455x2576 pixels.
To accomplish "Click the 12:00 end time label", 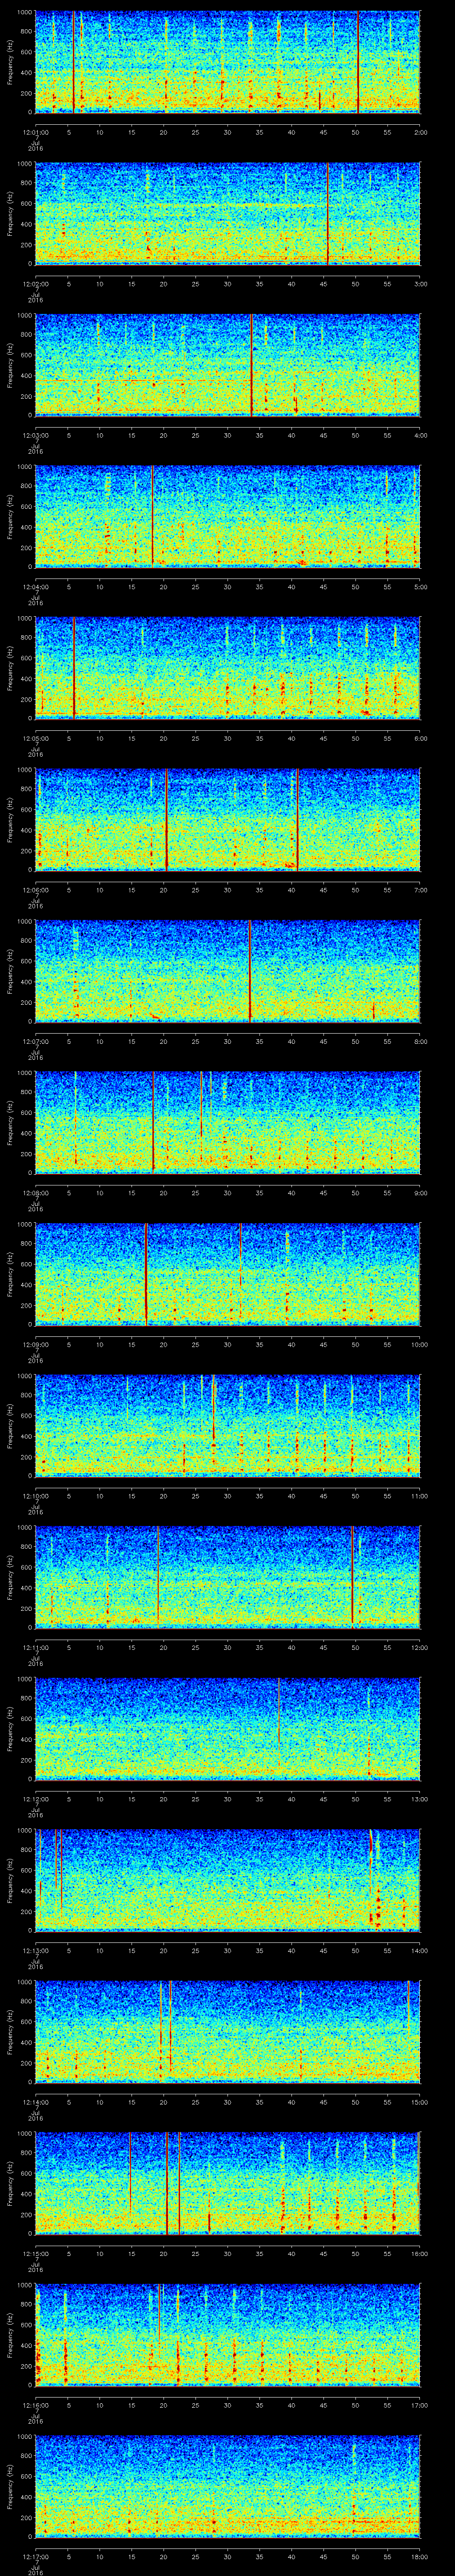I will coord(419,1649).
